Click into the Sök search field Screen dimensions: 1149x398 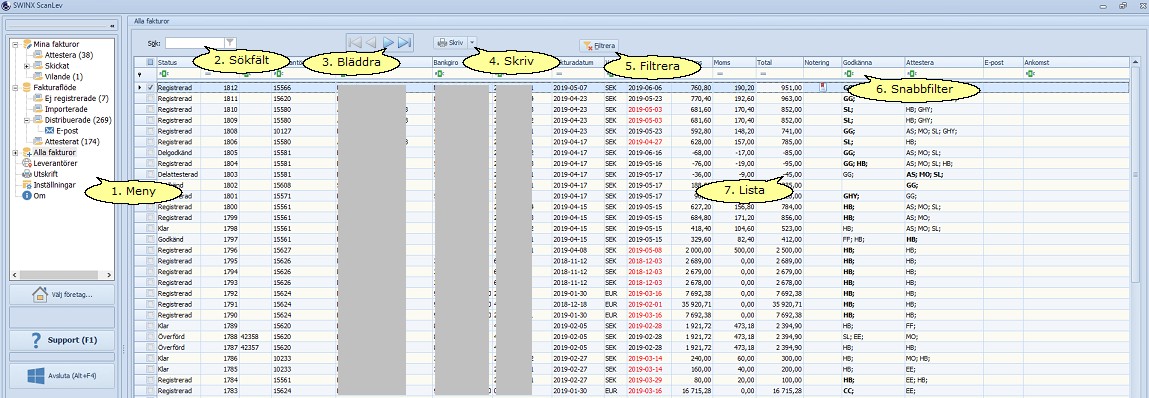coord(194,43)
